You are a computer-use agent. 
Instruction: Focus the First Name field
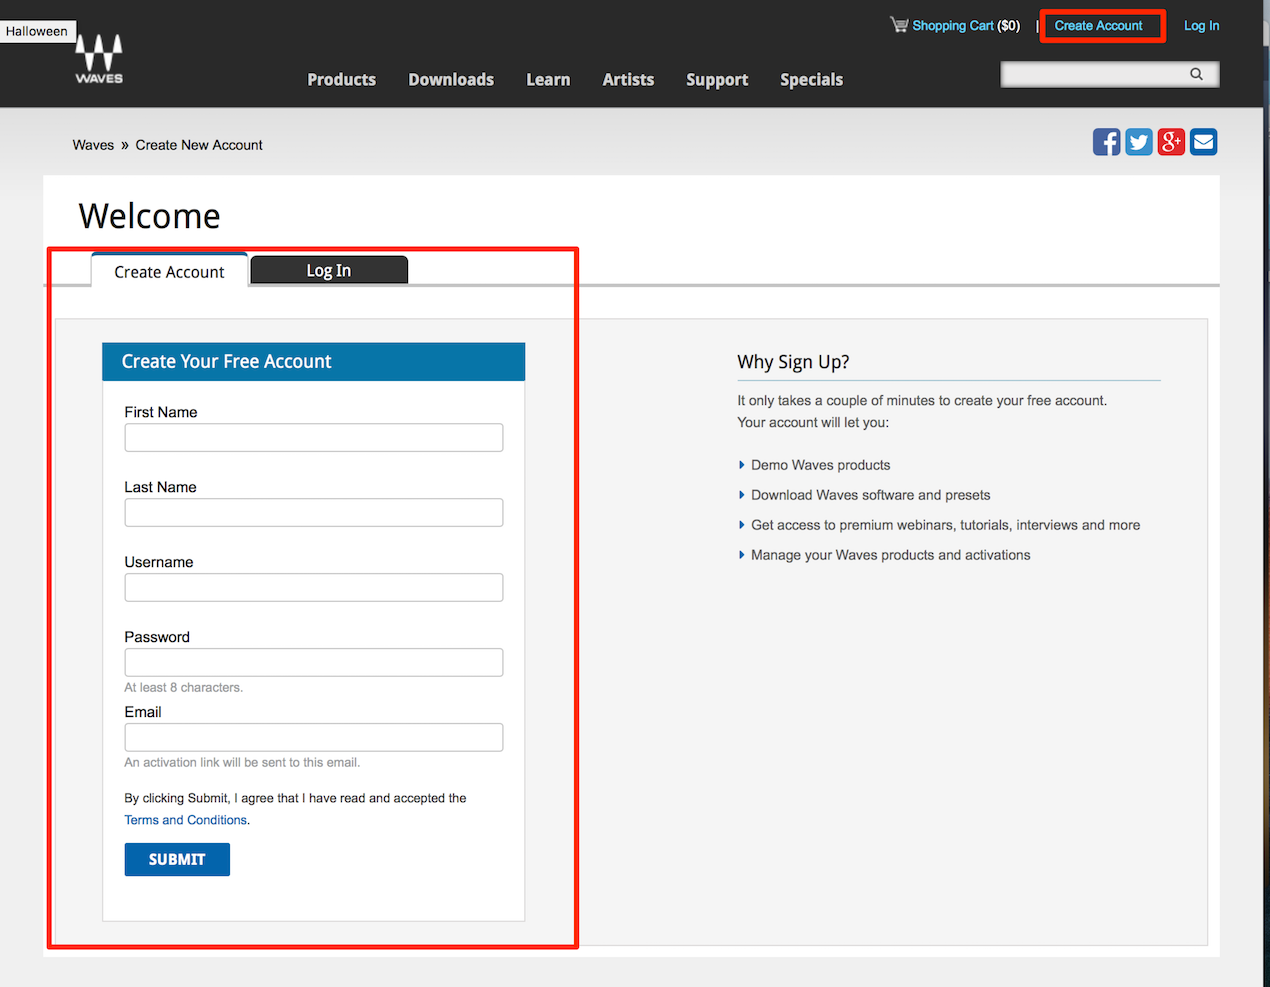coord(314,438)
